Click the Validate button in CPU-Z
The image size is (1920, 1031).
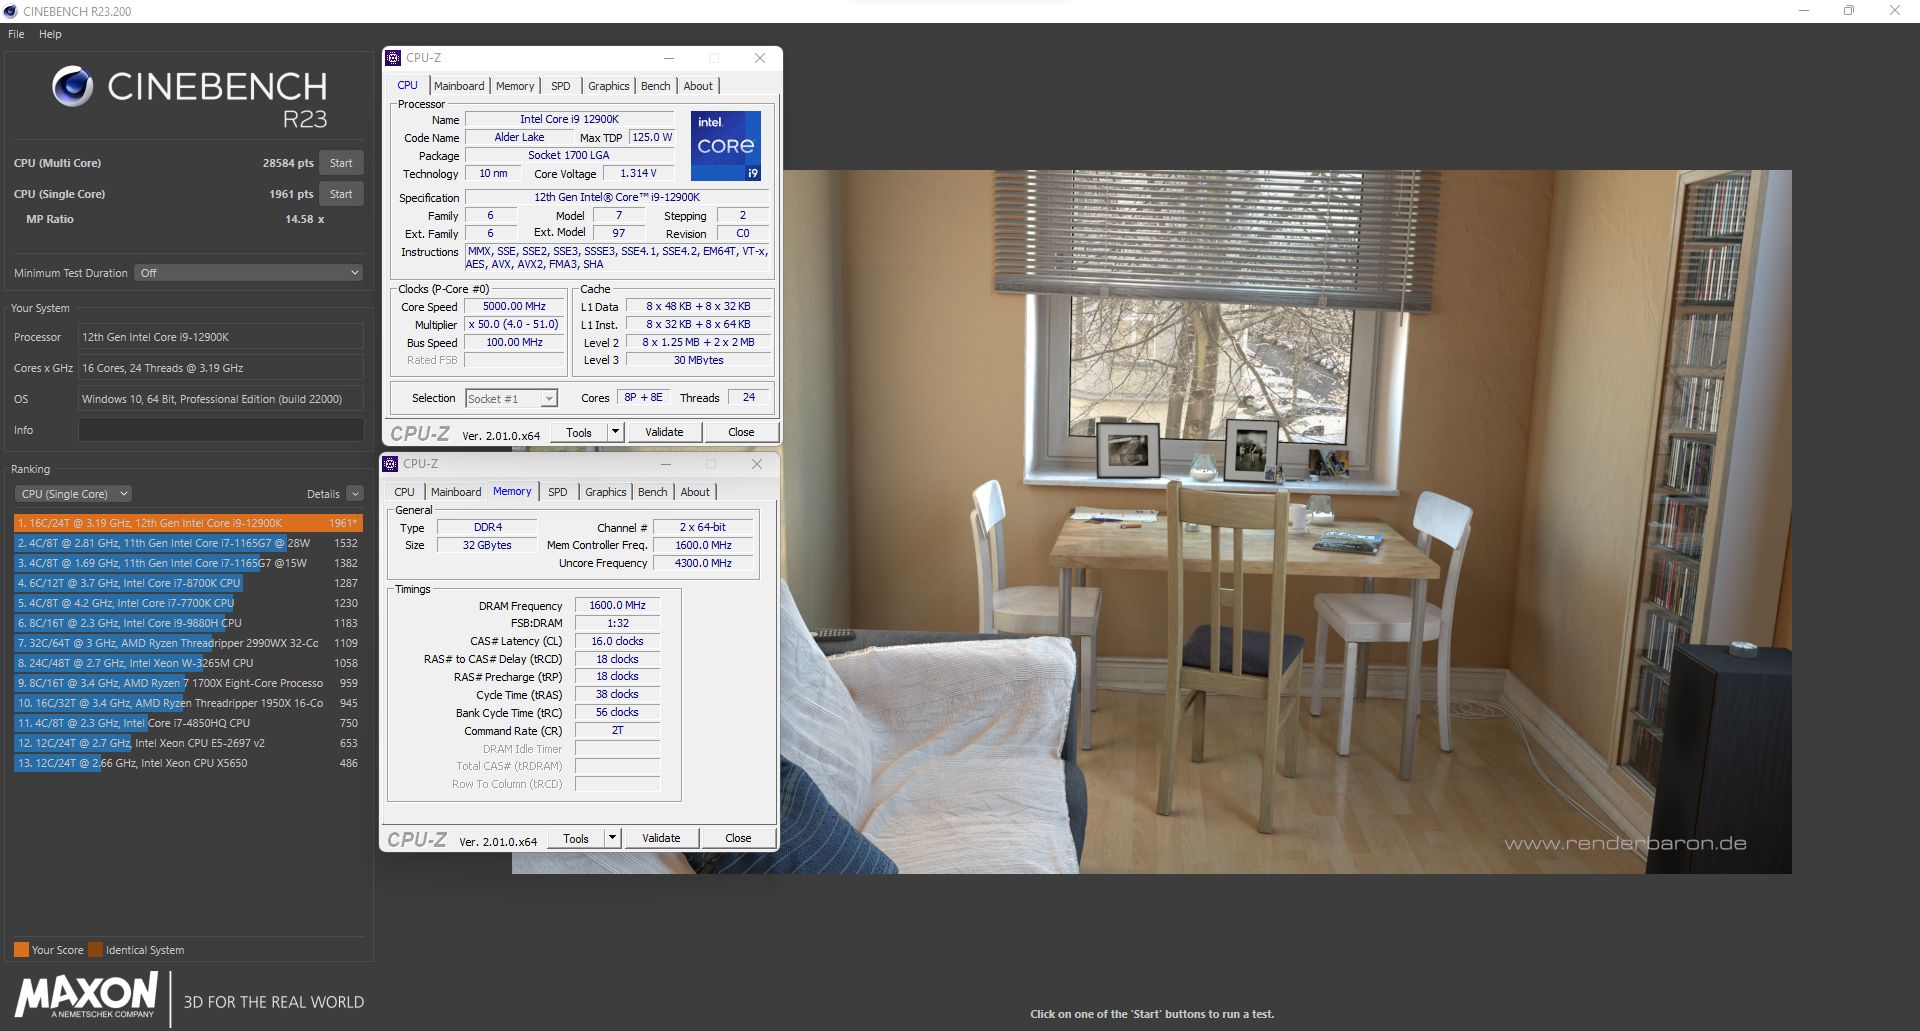664,431
